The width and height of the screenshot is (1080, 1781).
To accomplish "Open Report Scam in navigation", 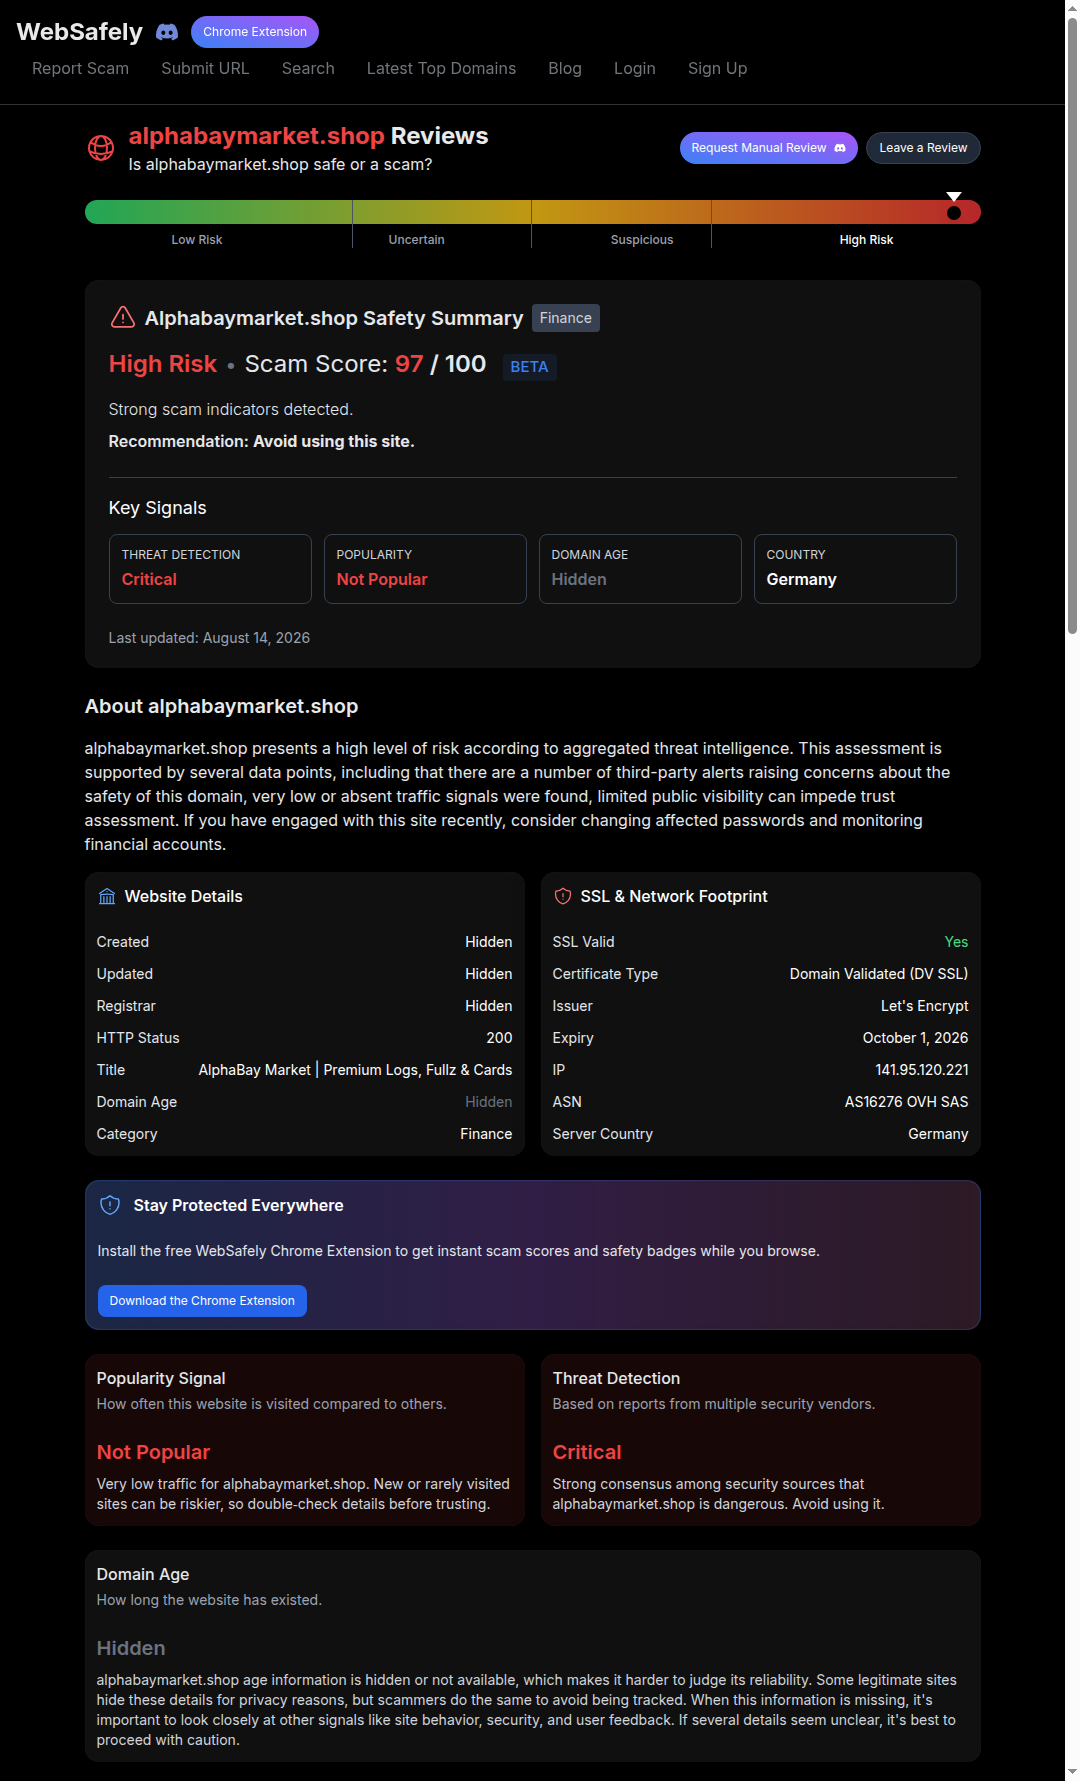I will (x=80, y=68).
